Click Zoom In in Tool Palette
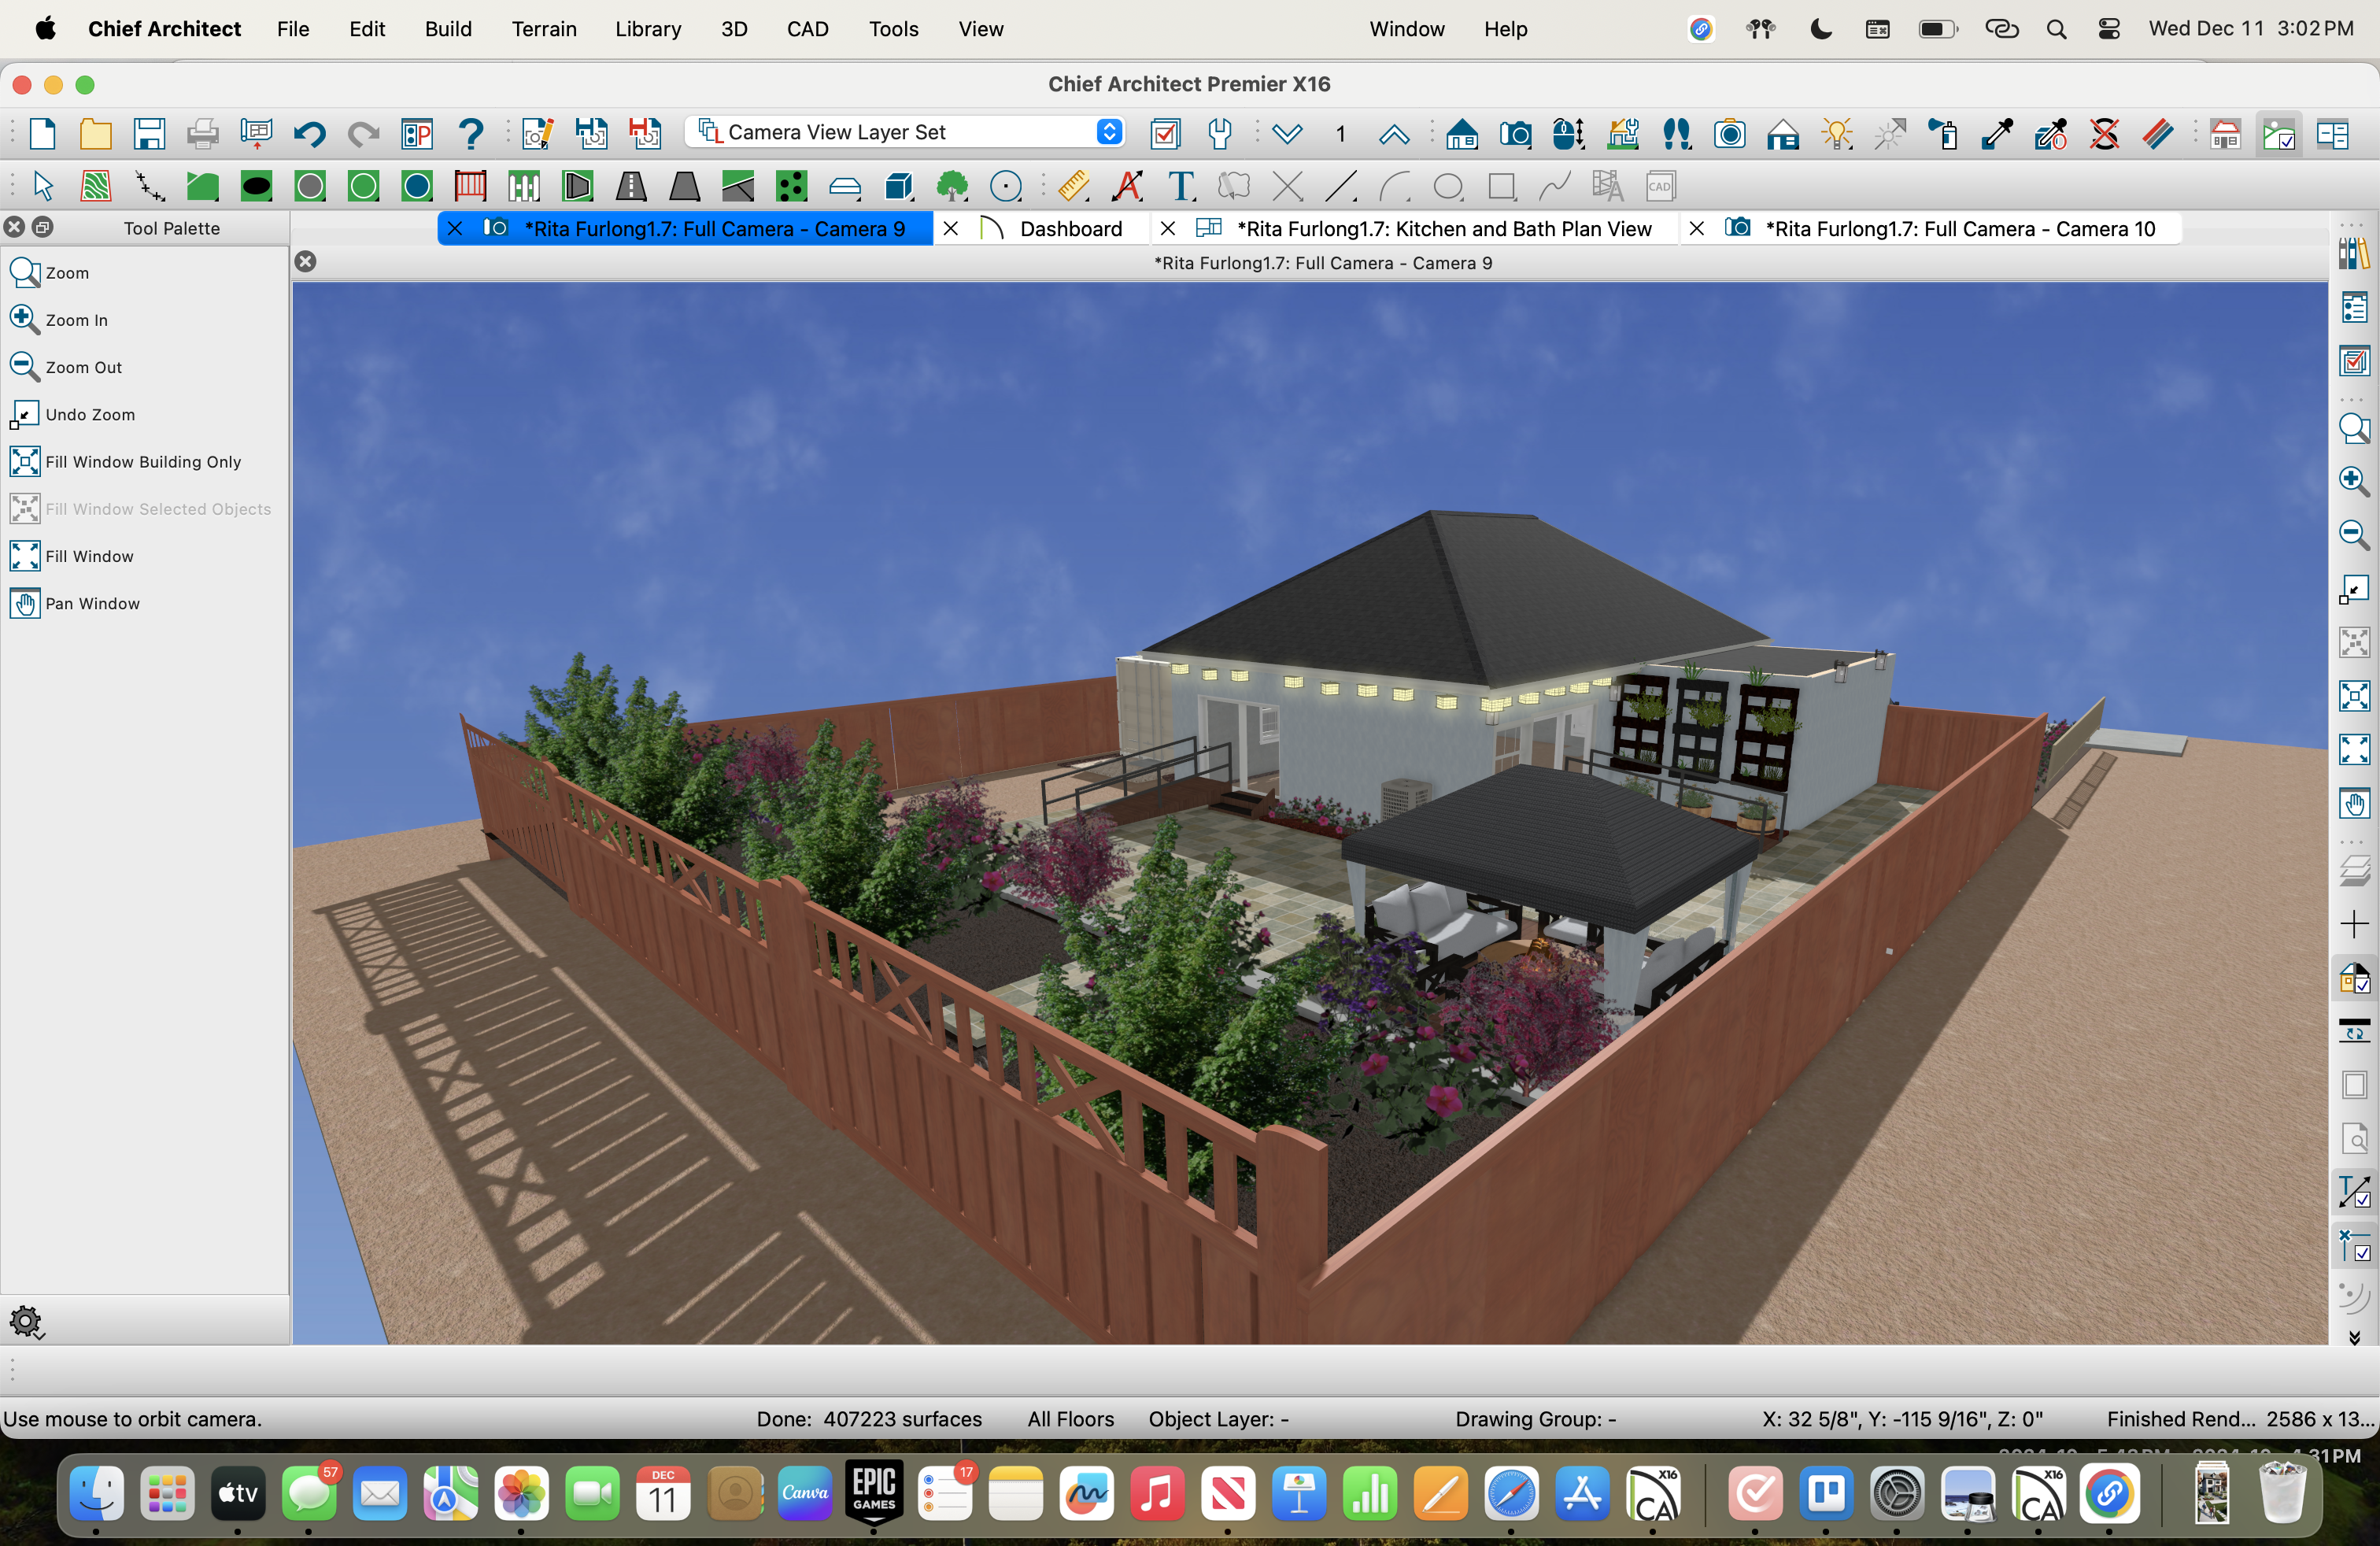Image resolution: width=2380 pixels, height=1546 pixels. (x=59, y=320)
